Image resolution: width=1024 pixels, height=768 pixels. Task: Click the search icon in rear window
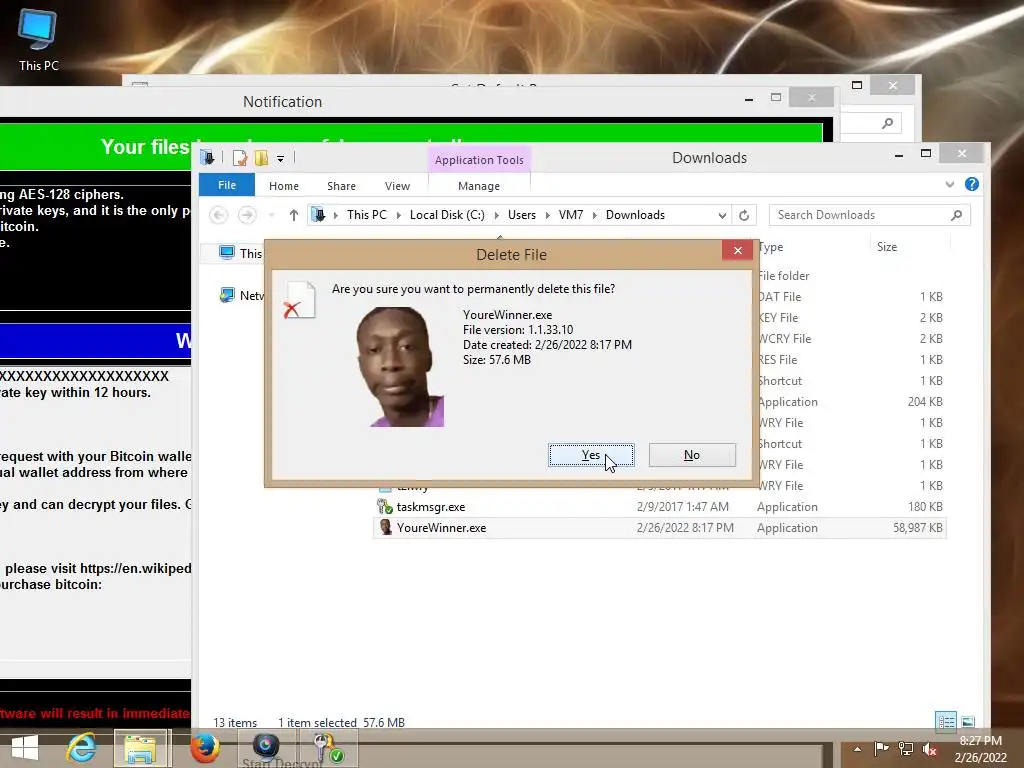887,123
